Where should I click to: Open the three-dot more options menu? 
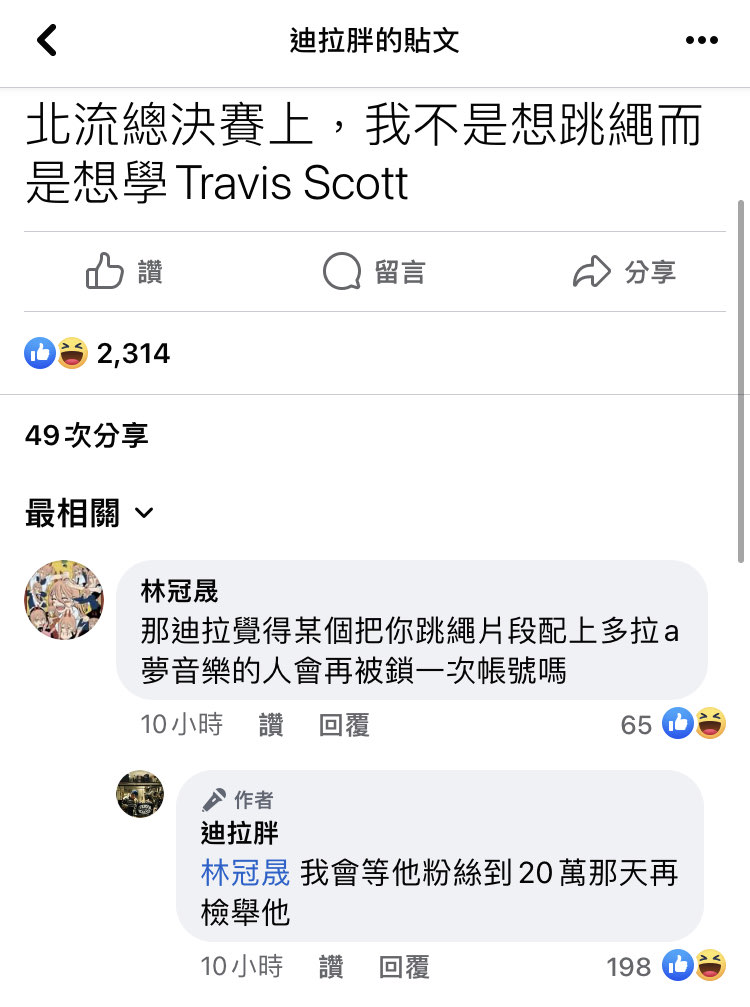(701, 40)
